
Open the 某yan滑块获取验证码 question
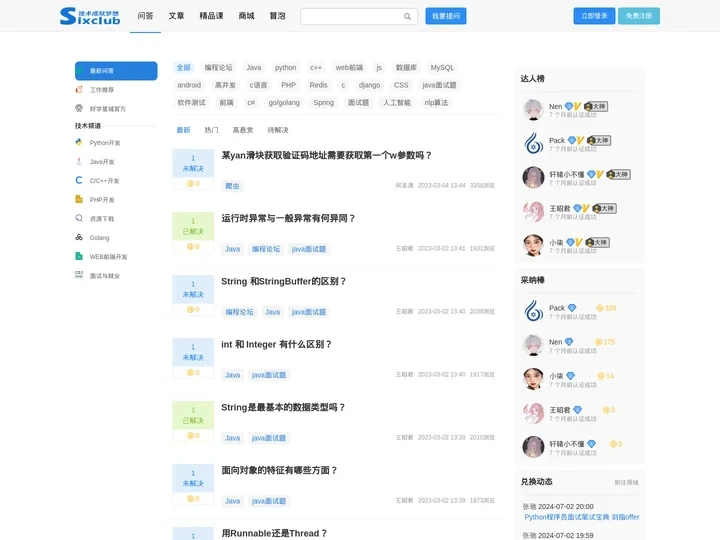[x=326, y=155]
